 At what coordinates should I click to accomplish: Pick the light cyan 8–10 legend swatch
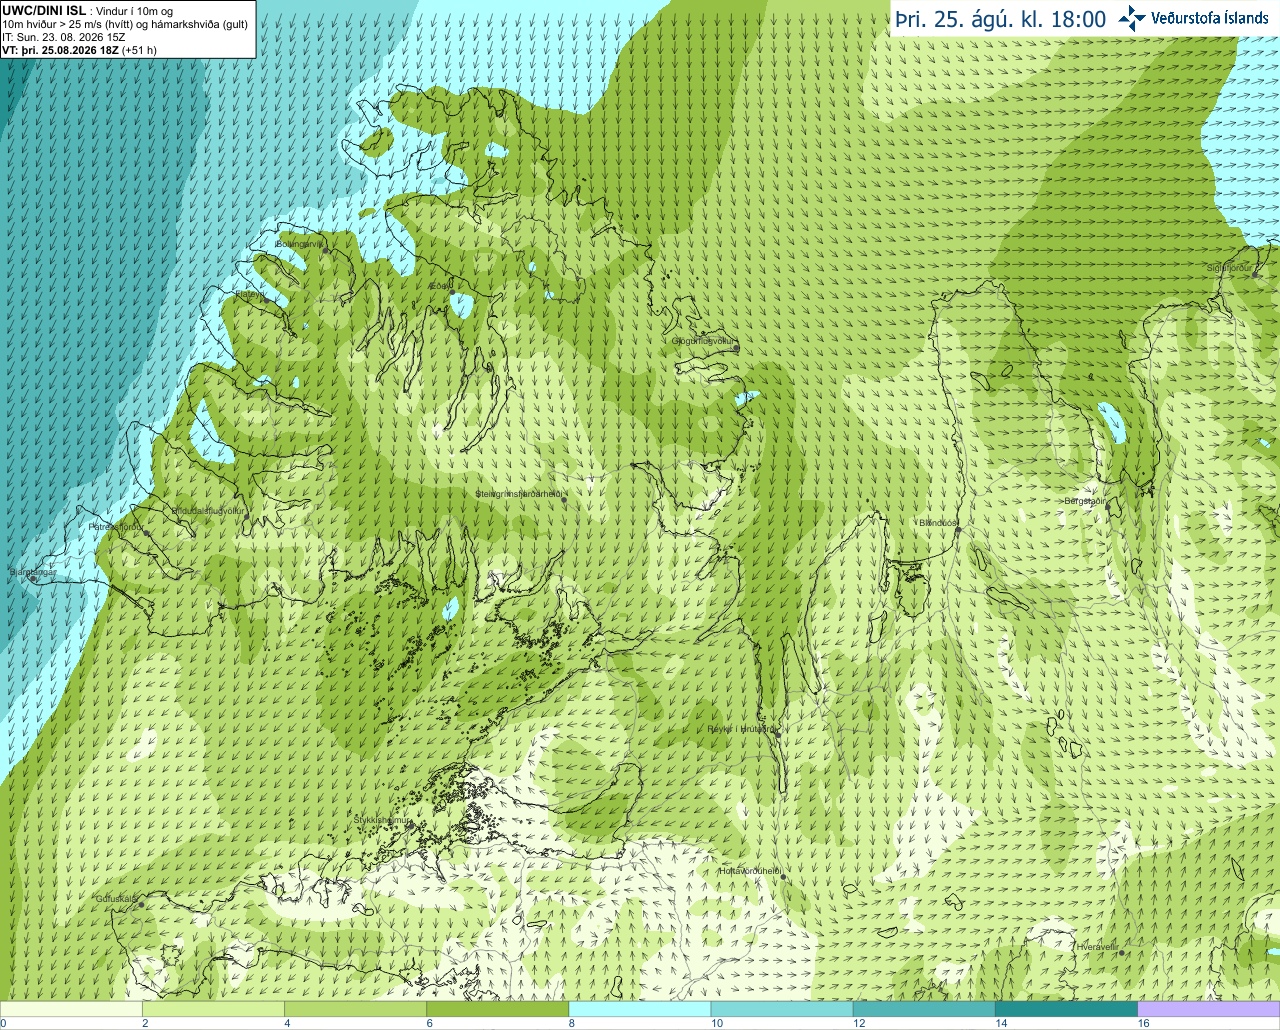click(640, 1009)
